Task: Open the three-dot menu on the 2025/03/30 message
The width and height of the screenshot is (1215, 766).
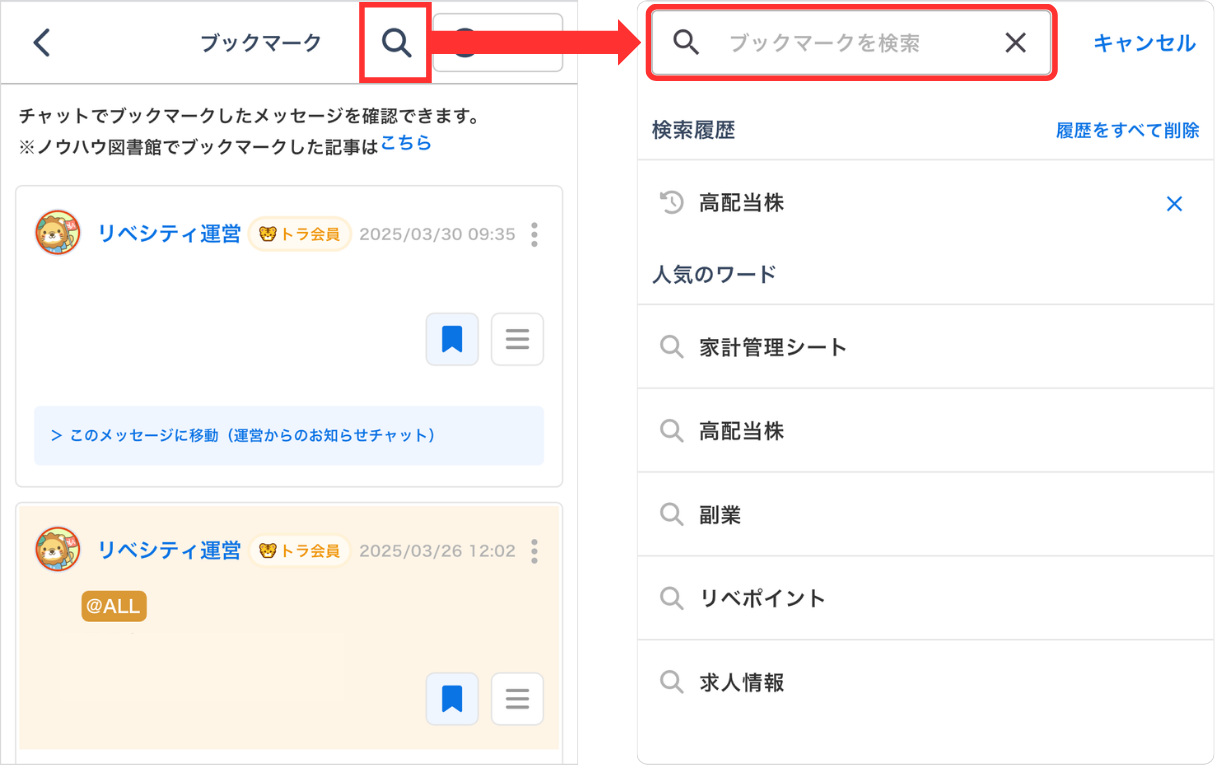Action: click(x=534, y=235)
